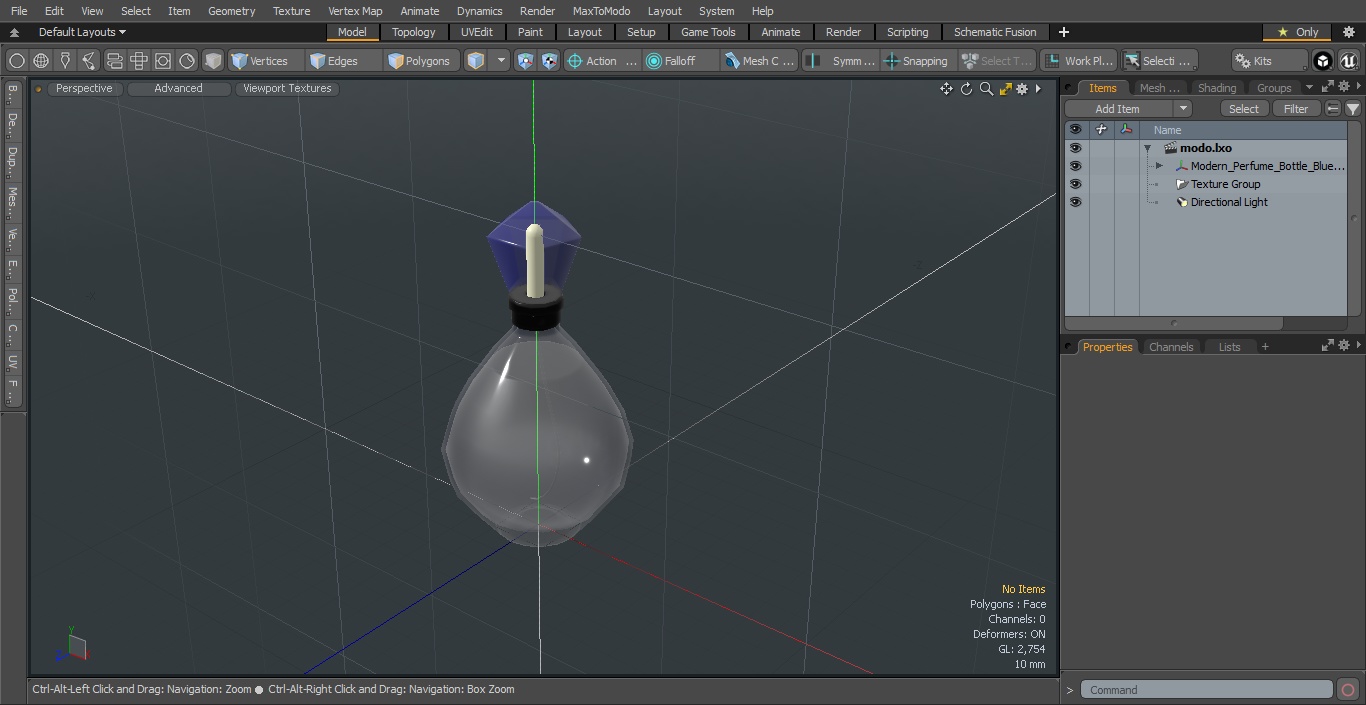The height and width of the screenshot is (705, 1366).
Task: Click the Command input field
Action: pyautogui.click(x=1207, y=690)
